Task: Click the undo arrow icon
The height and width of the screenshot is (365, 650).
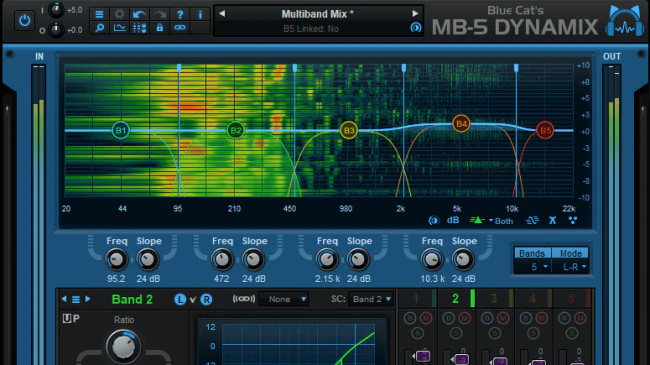Action: click(x=139, y=15)
